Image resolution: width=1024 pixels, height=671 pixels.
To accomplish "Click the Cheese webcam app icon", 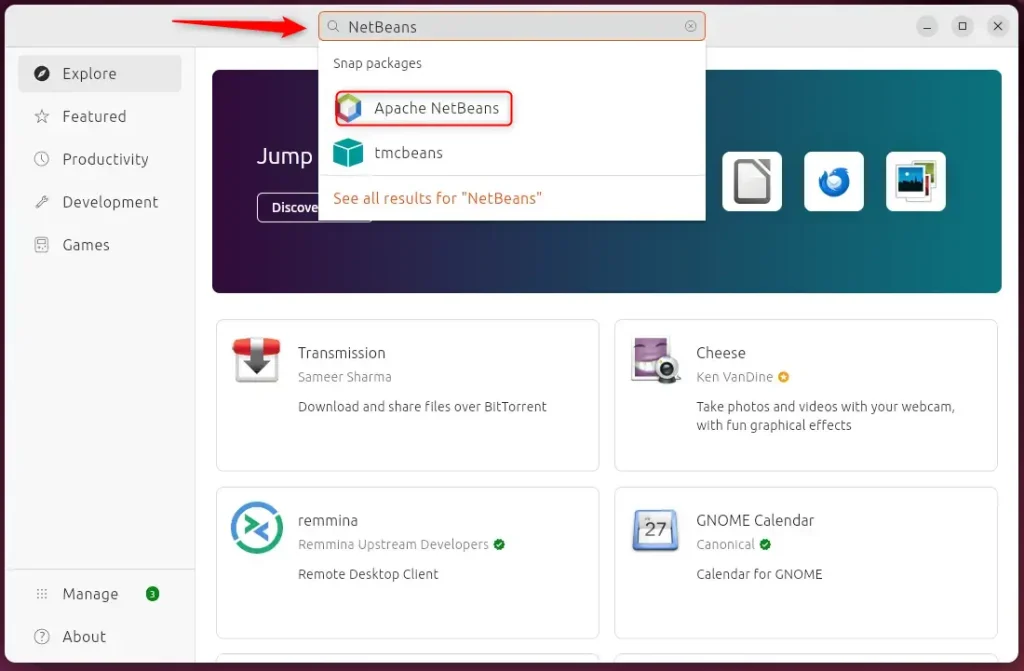I will pos(656,360).
